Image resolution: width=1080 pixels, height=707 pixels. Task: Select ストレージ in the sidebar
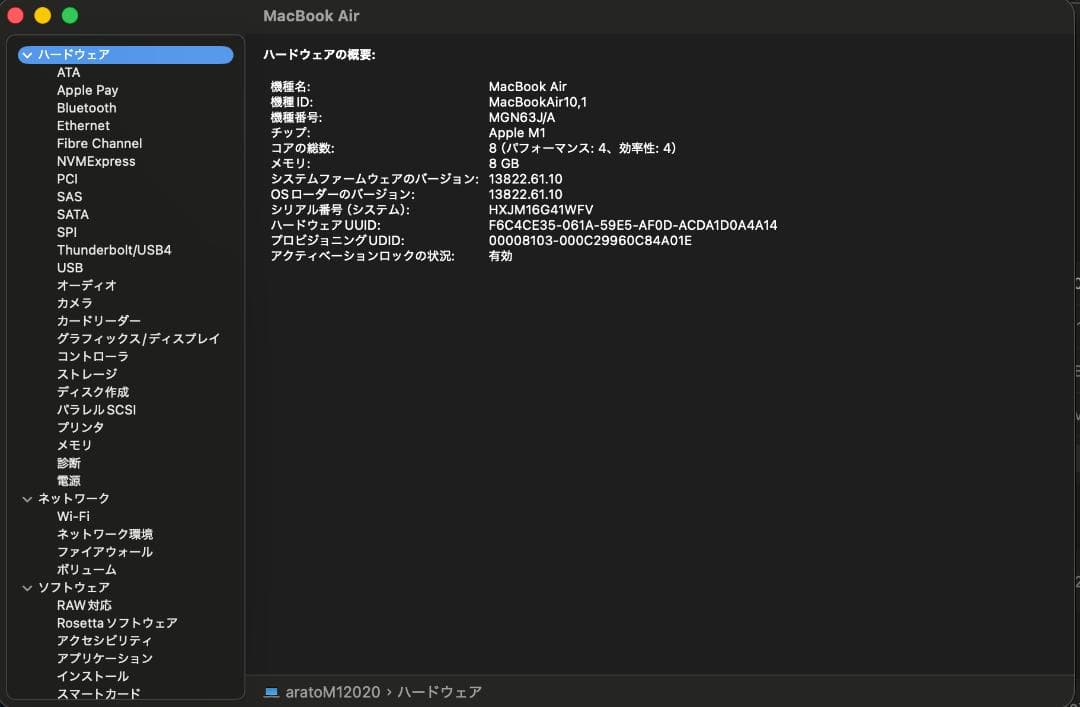point(87,374)
